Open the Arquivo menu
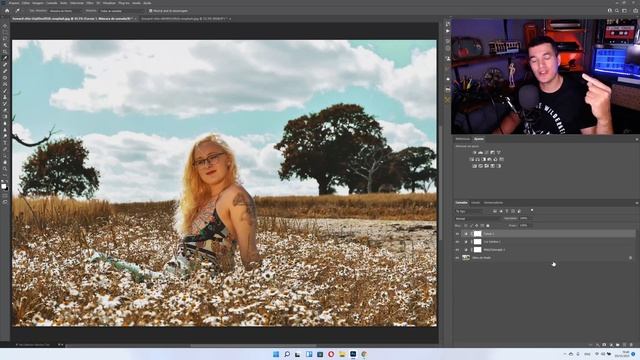 pos(13,3)
